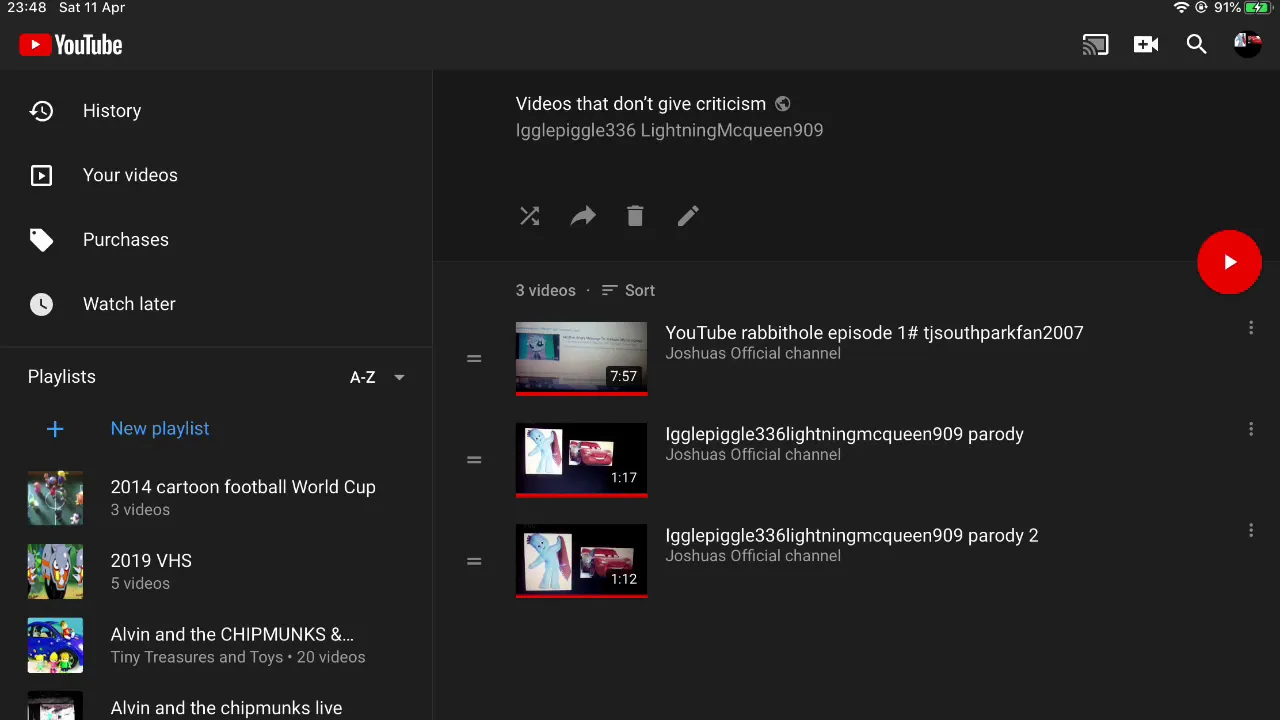The height and width of the screenshot is (720, 1280).
Task: Tap the Wi-Fi icon in status bar
Action: click(1181, 8)
